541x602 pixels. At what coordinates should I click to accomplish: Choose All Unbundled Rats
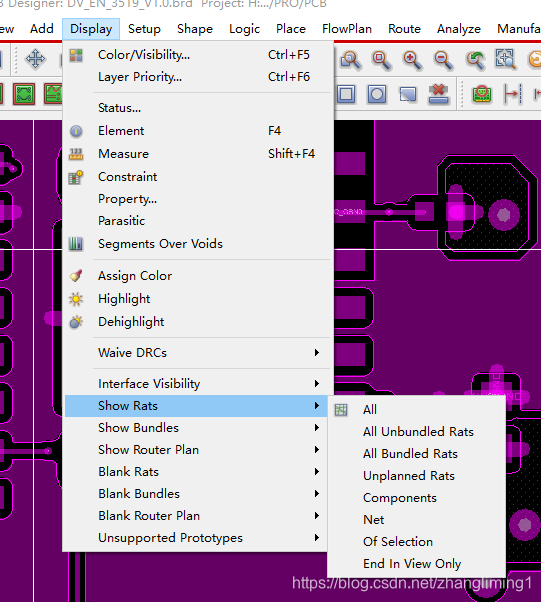[x=417, y=432]
